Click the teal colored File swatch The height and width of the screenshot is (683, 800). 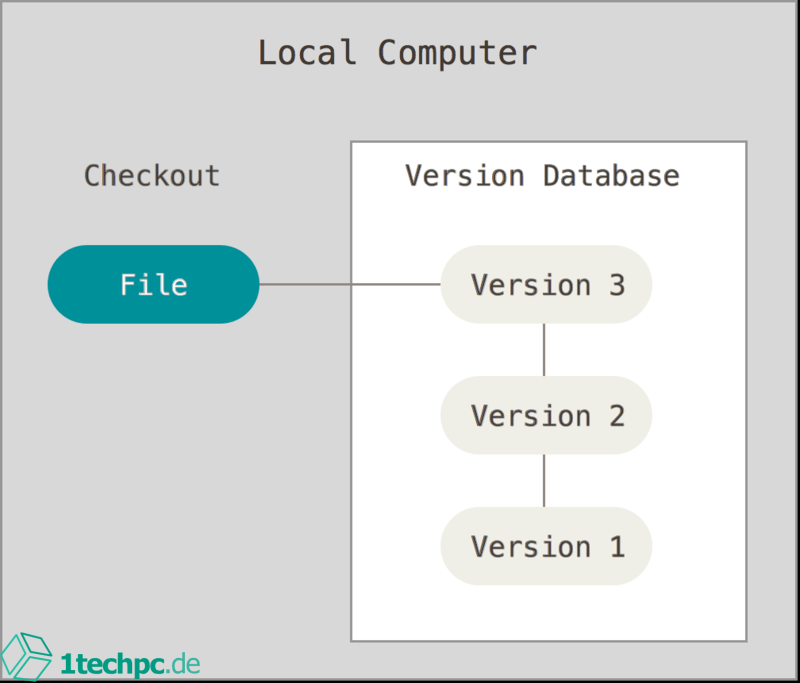[x=152, y=284]
